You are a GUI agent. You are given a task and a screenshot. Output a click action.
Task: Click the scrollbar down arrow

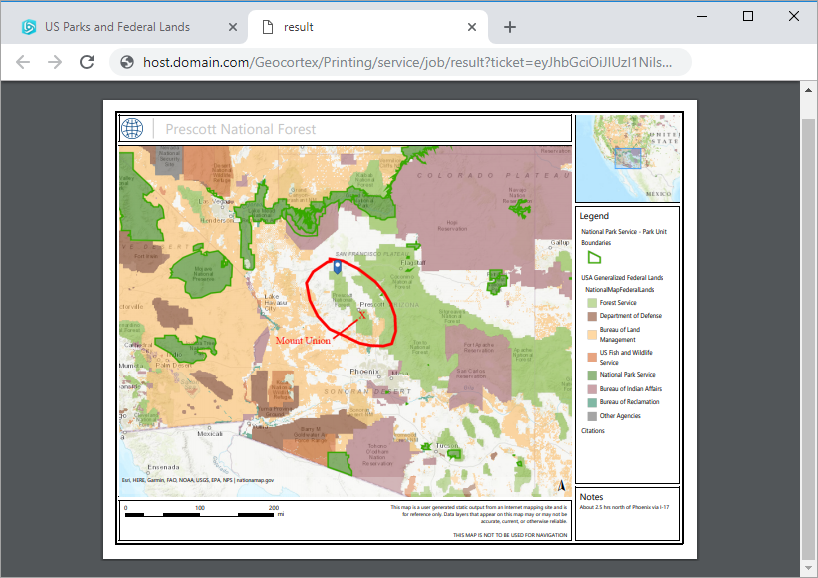pyautogui.click(x=808, y=569)
